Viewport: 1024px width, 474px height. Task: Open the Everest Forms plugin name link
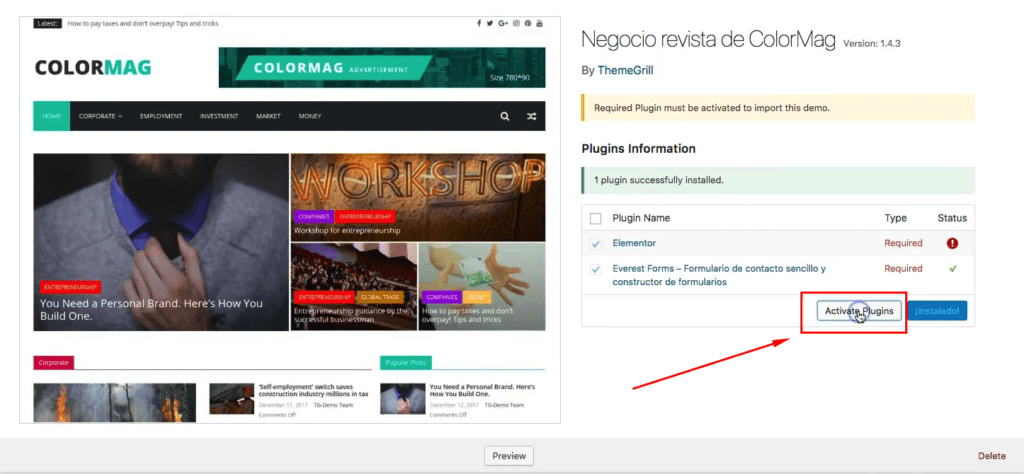[719, 275]
